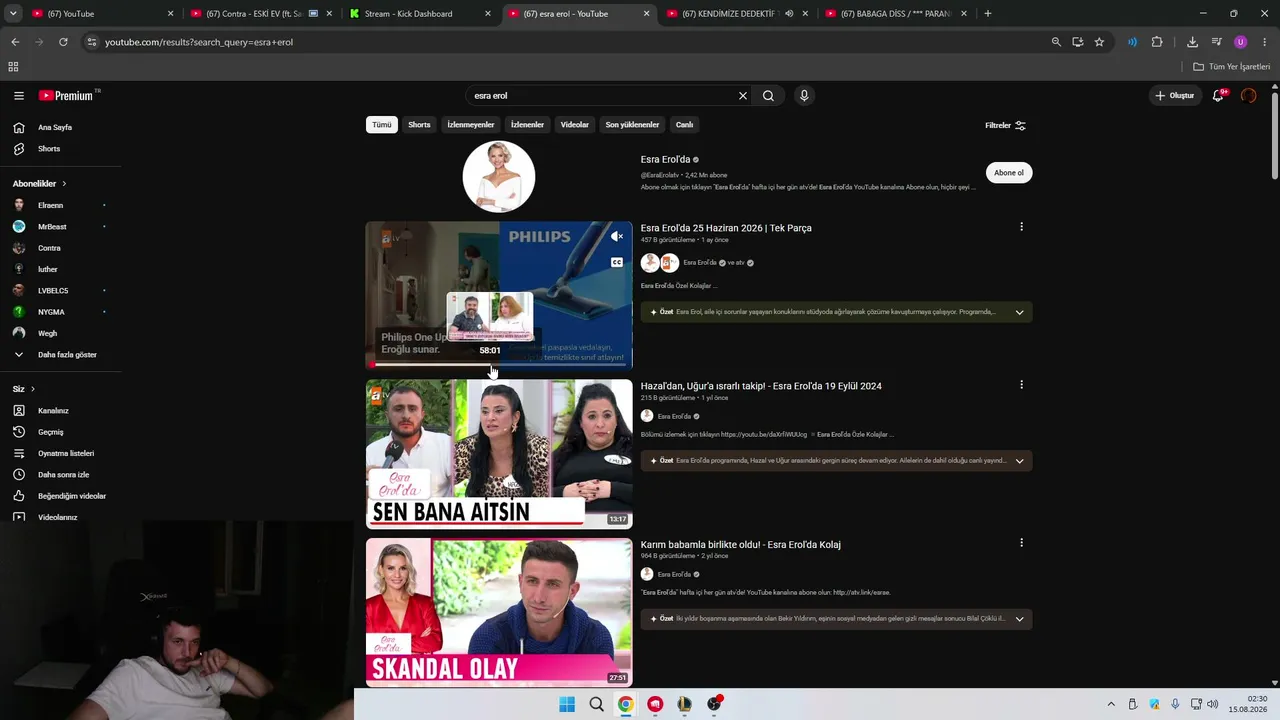Open more options for the Karım babamla video
1280x720 pixels.
1021,543
